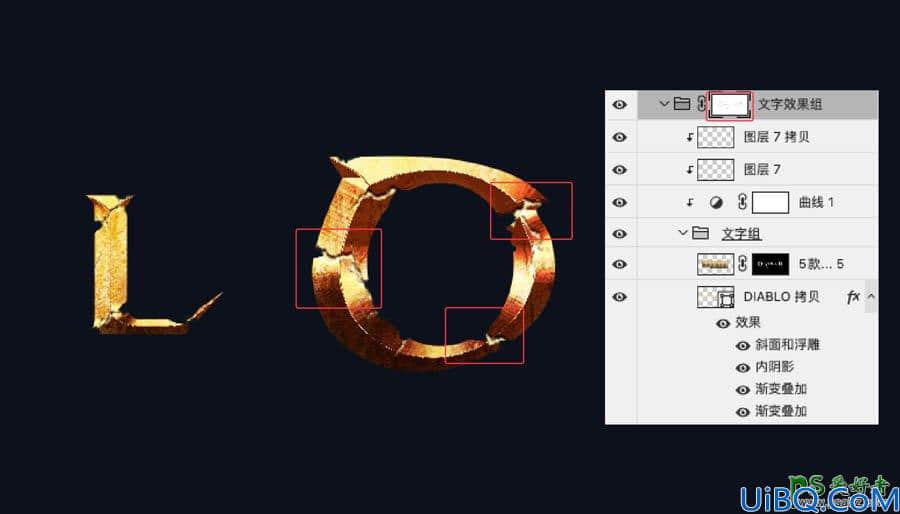Hide the 5款... 5 layer
The image size is (900, 514).
click(x=619, y=264)
